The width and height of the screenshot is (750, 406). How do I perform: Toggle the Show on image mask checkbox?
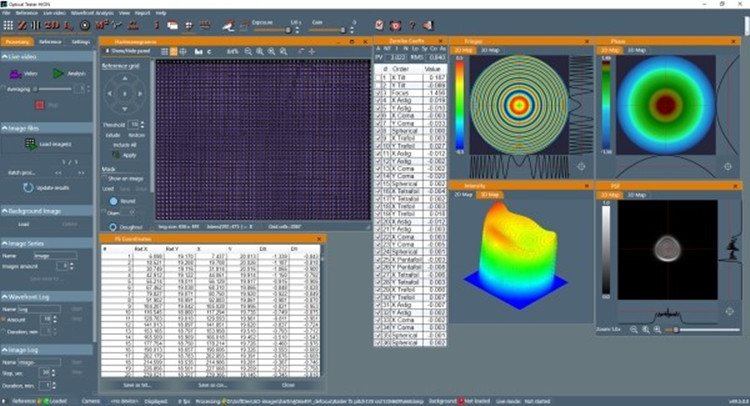coord(104,178)
